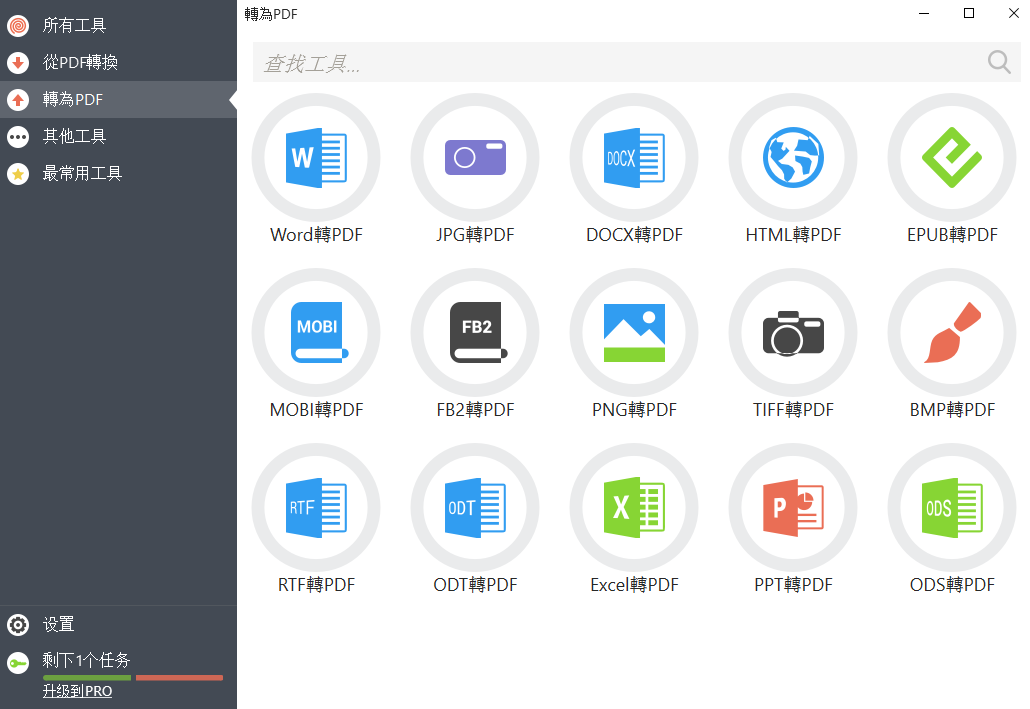Open the TIFF轉PDF camera icon
The height and width of the screenshot is (709, 1030).
tap(793, 332)
